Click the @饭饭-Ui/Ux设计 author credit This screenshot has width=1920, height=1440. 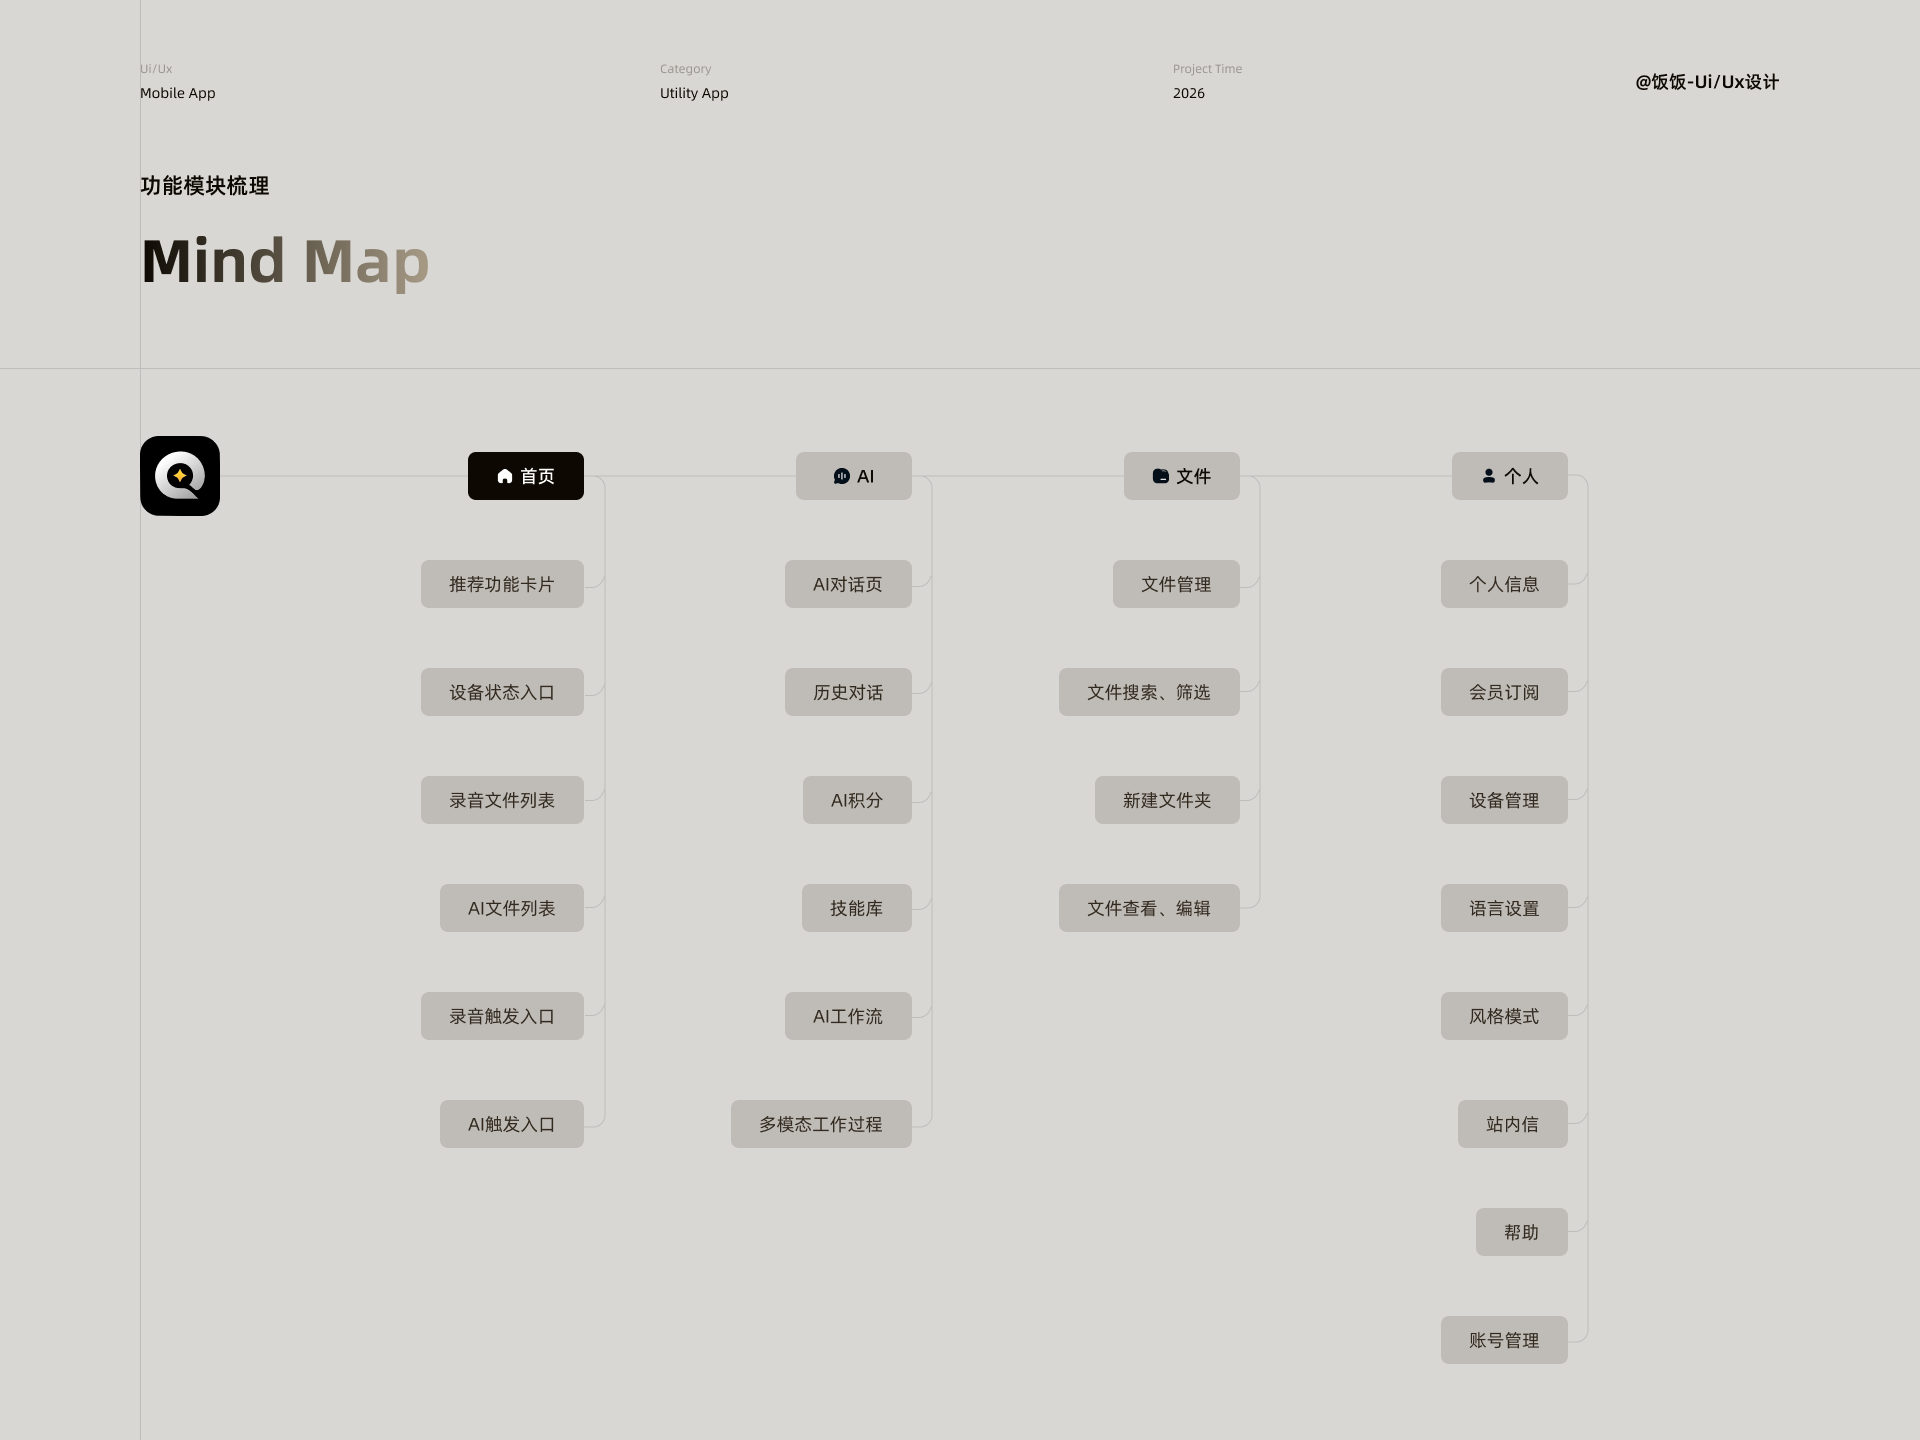(x=1707, y=82)
